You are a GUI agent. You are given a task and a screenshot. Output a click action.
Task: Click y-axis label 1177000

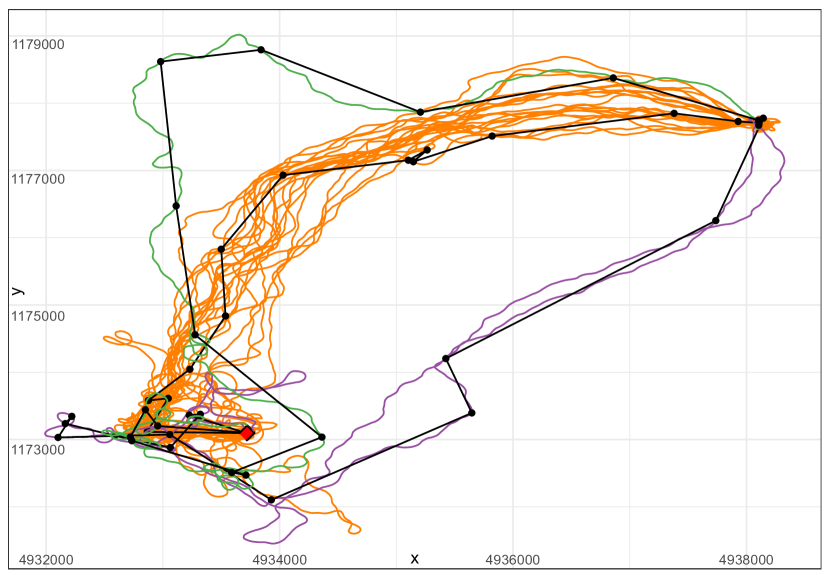38,179
